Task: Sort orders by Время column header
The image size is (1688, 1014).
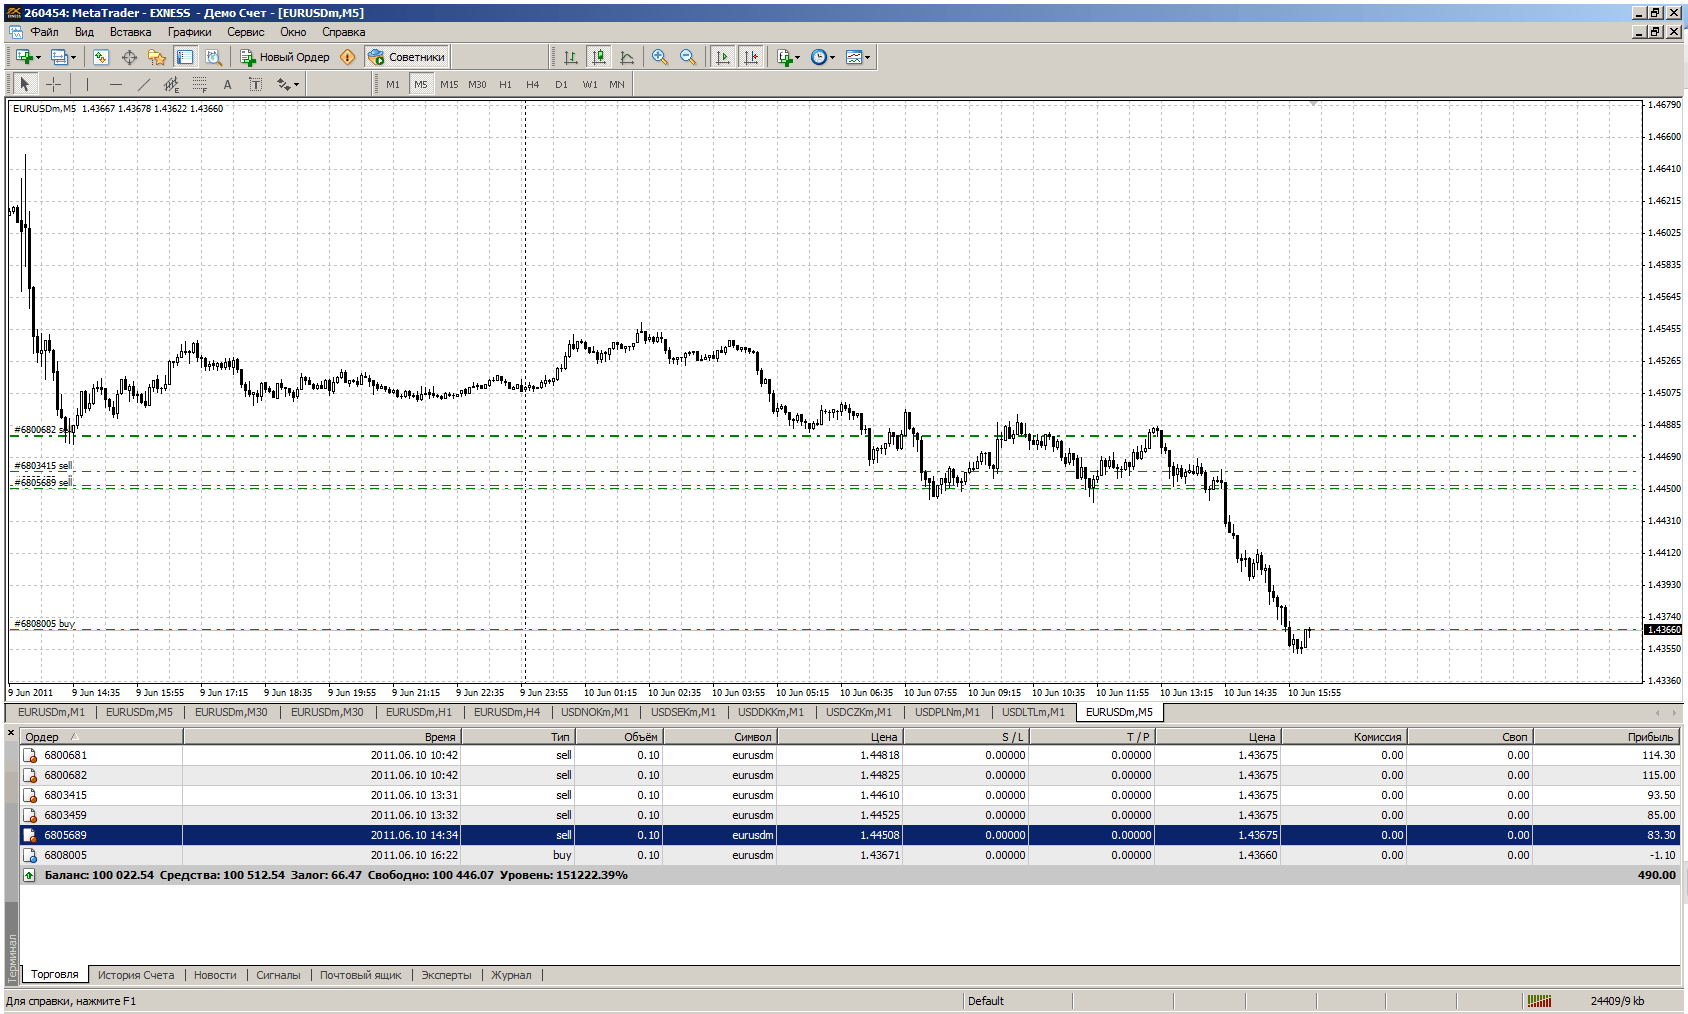Action: [321, 737]
